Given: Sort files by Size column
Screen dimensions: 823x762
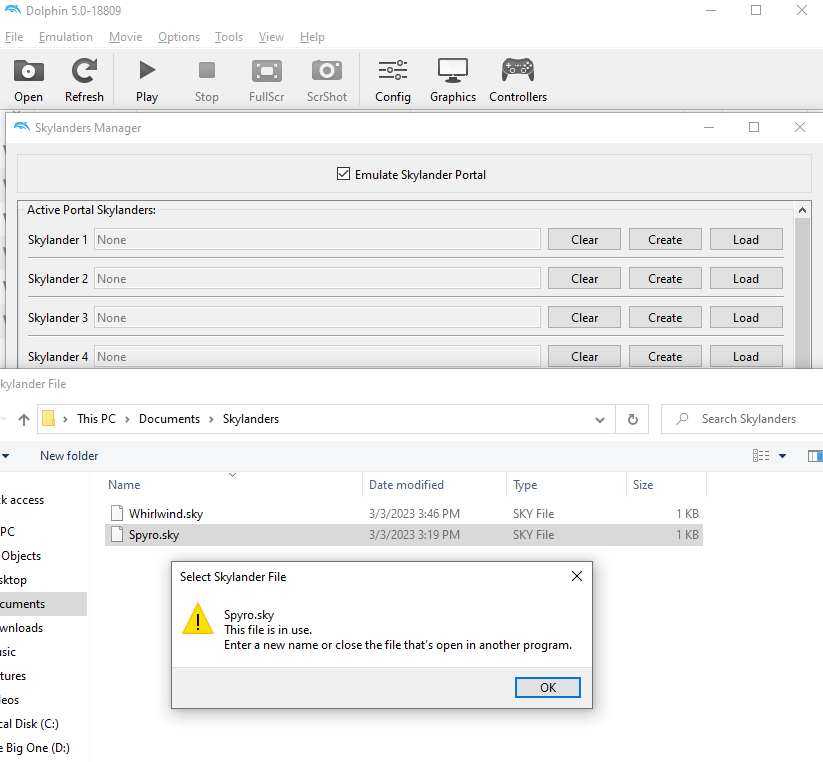Looking at the screenshot, I should (642, 484).
